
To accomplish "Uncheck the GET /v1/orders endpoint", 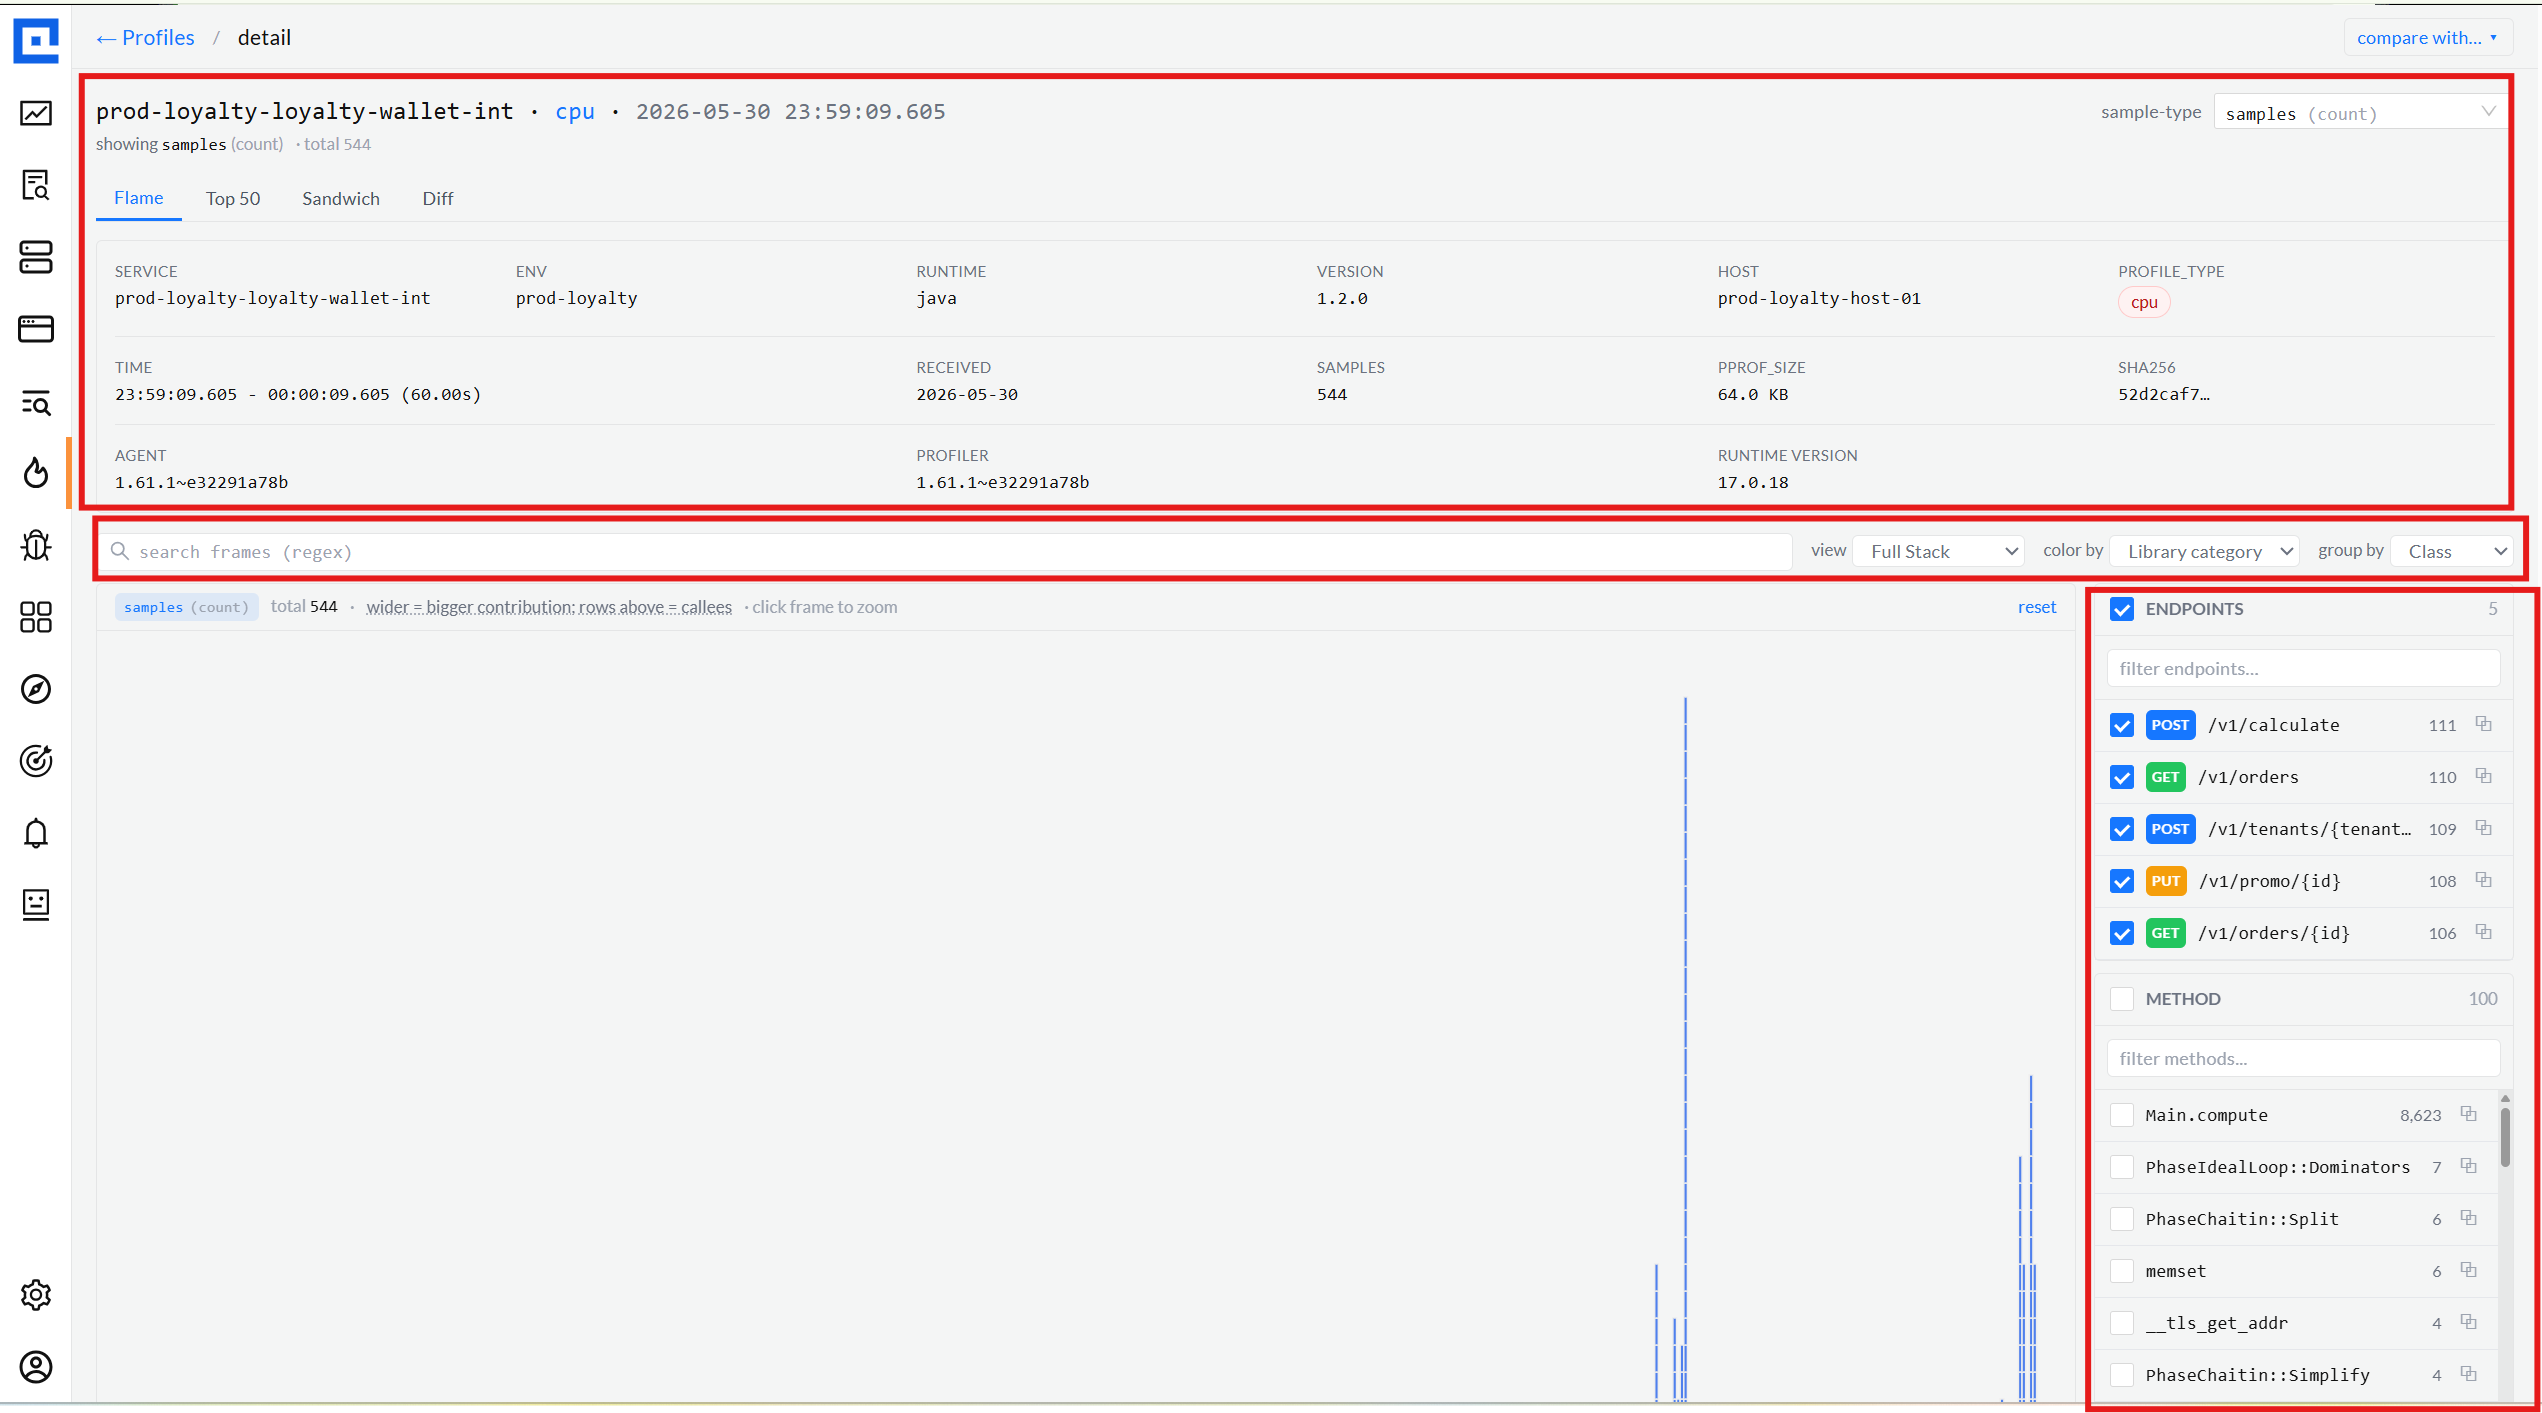I will coord(2122,777).
